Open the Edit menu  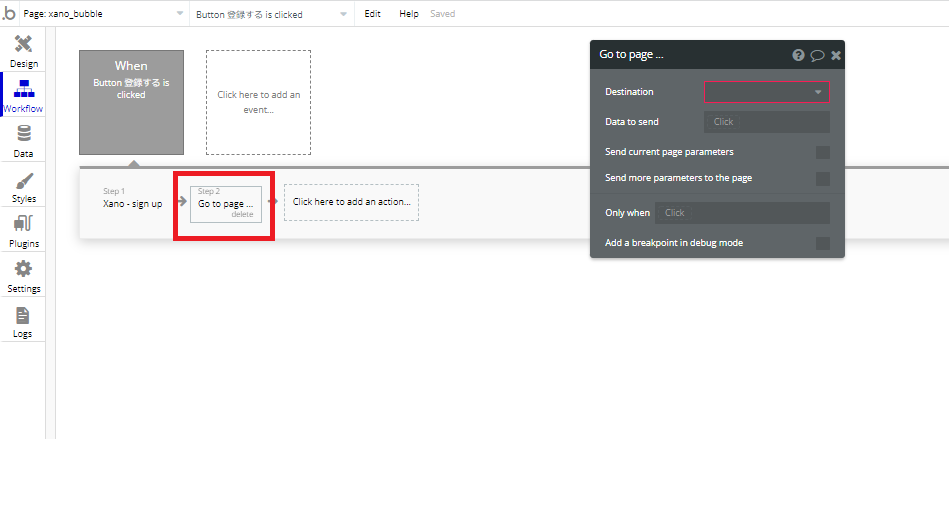click(372, 13)
